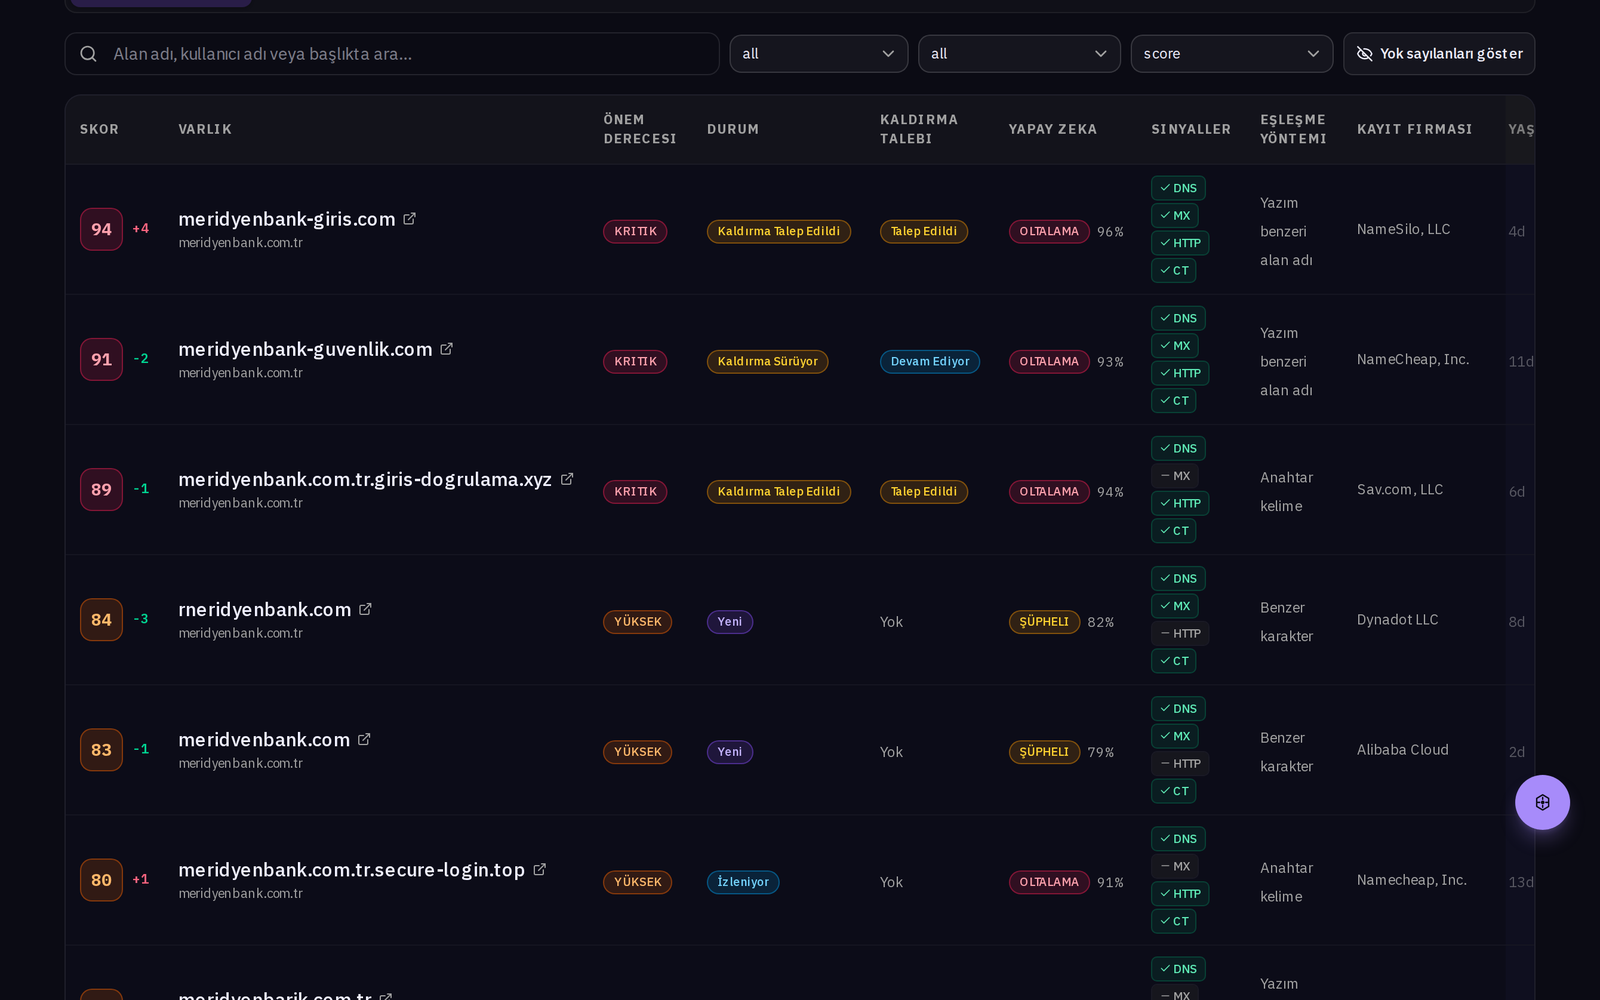Open external link for meridyenbank.com.tr.giris-dogrulama.xyz
Image resolution: width=1600 pixels, height=1000 pixels.
click(x=566, y=479)
